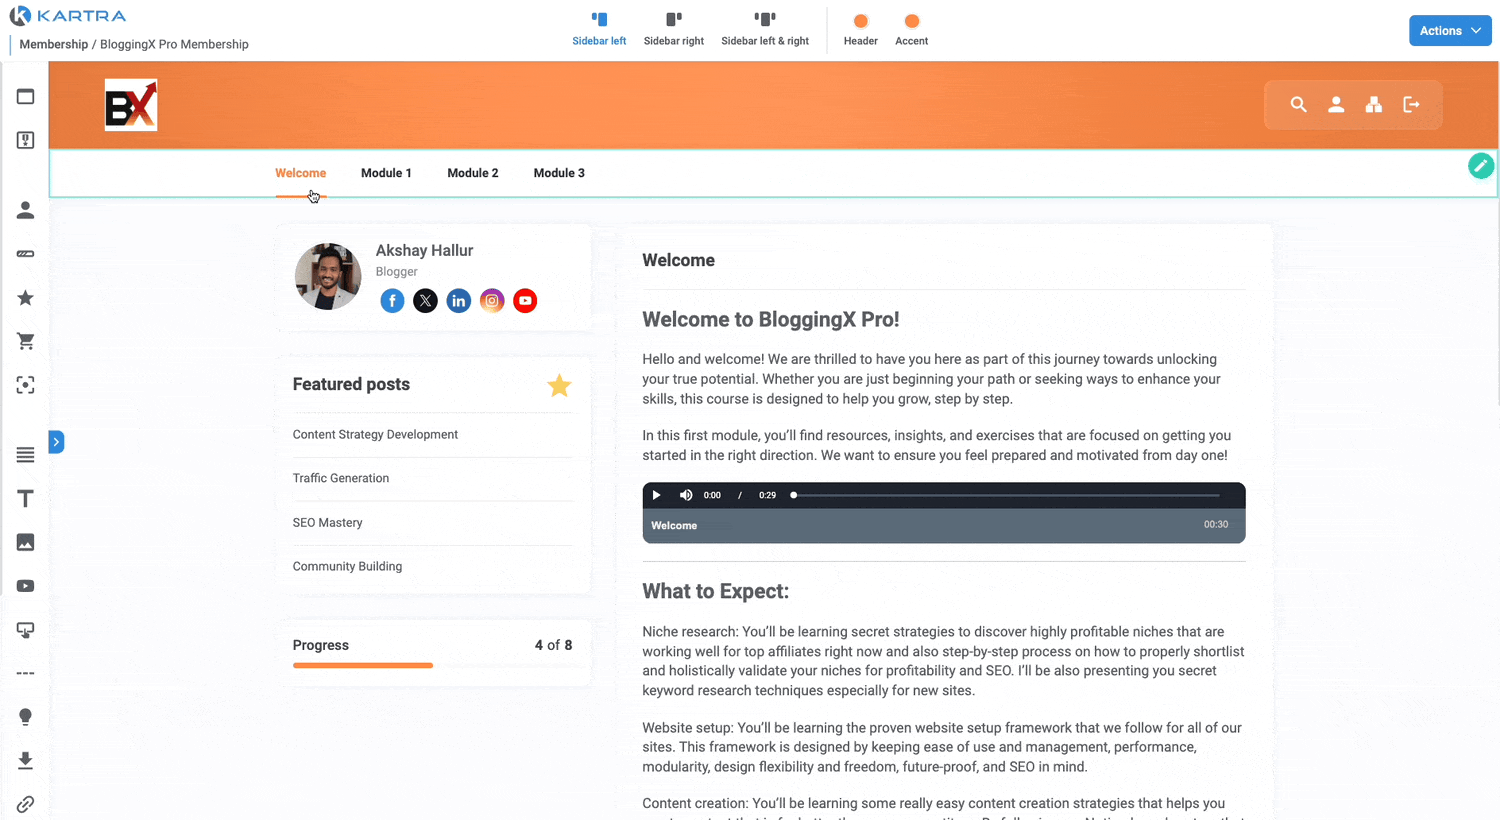Open the Actions dropdown

(x=1449, y=31)
